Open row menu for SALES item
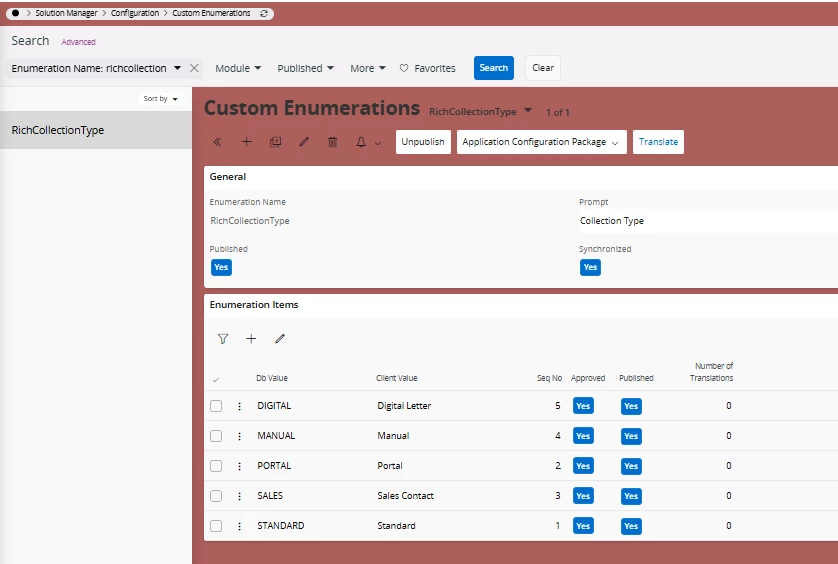The image size is (838, 564). tap(239, 496)
